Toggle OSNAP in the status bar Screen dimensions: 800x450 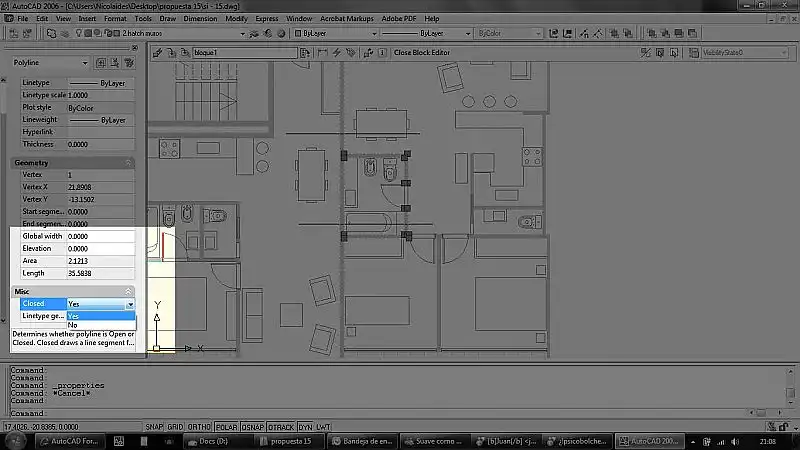254,426
